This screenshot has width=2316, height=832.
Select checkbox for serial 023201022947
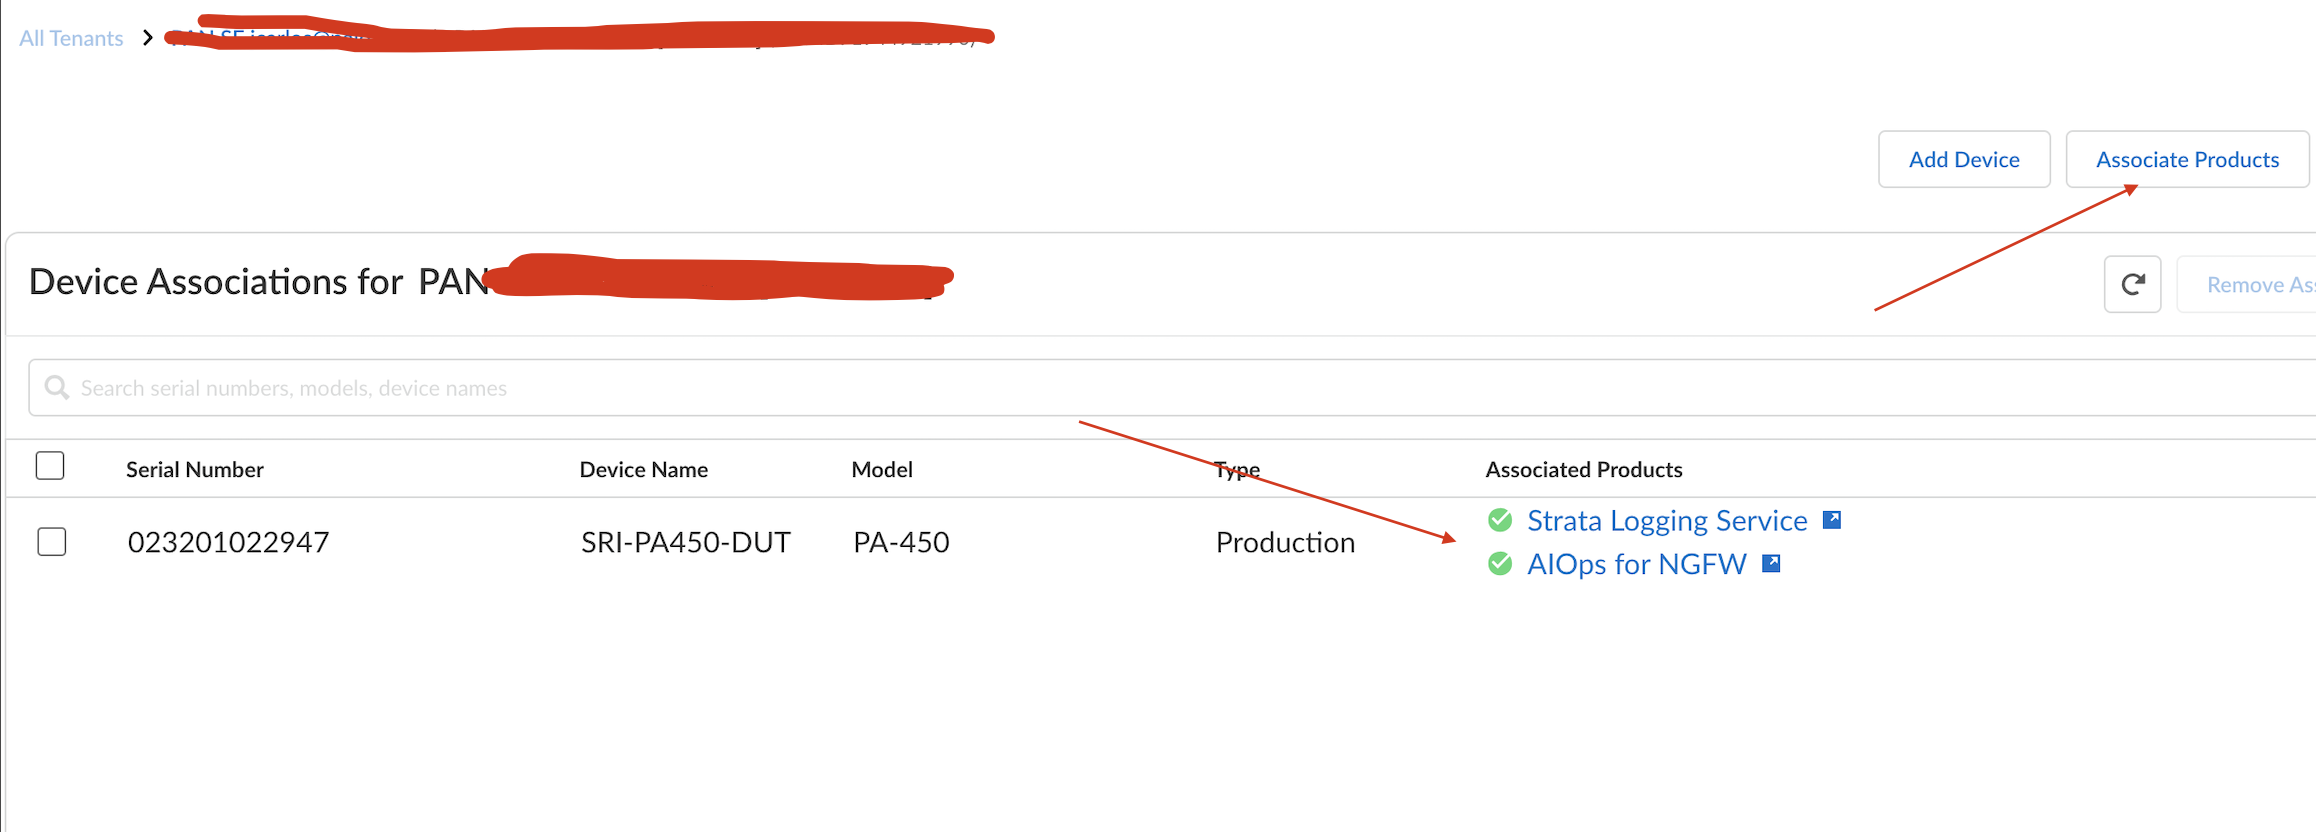point(52,542)
